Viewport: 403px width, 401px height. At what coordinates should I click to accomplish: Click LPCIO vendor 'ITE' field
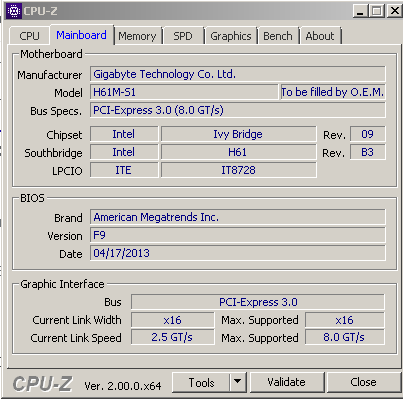124,170
